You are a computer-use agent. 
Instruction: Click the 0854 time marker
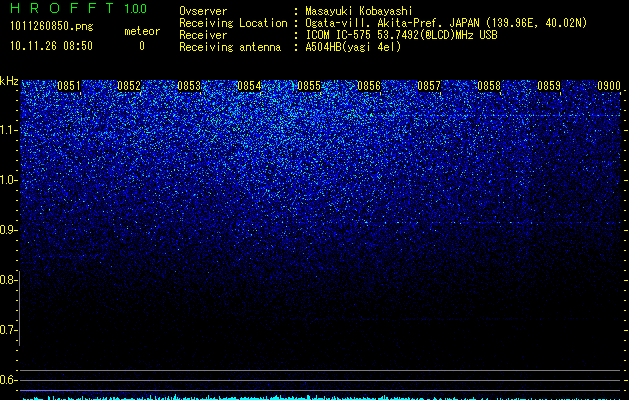[x=249, y=86]
